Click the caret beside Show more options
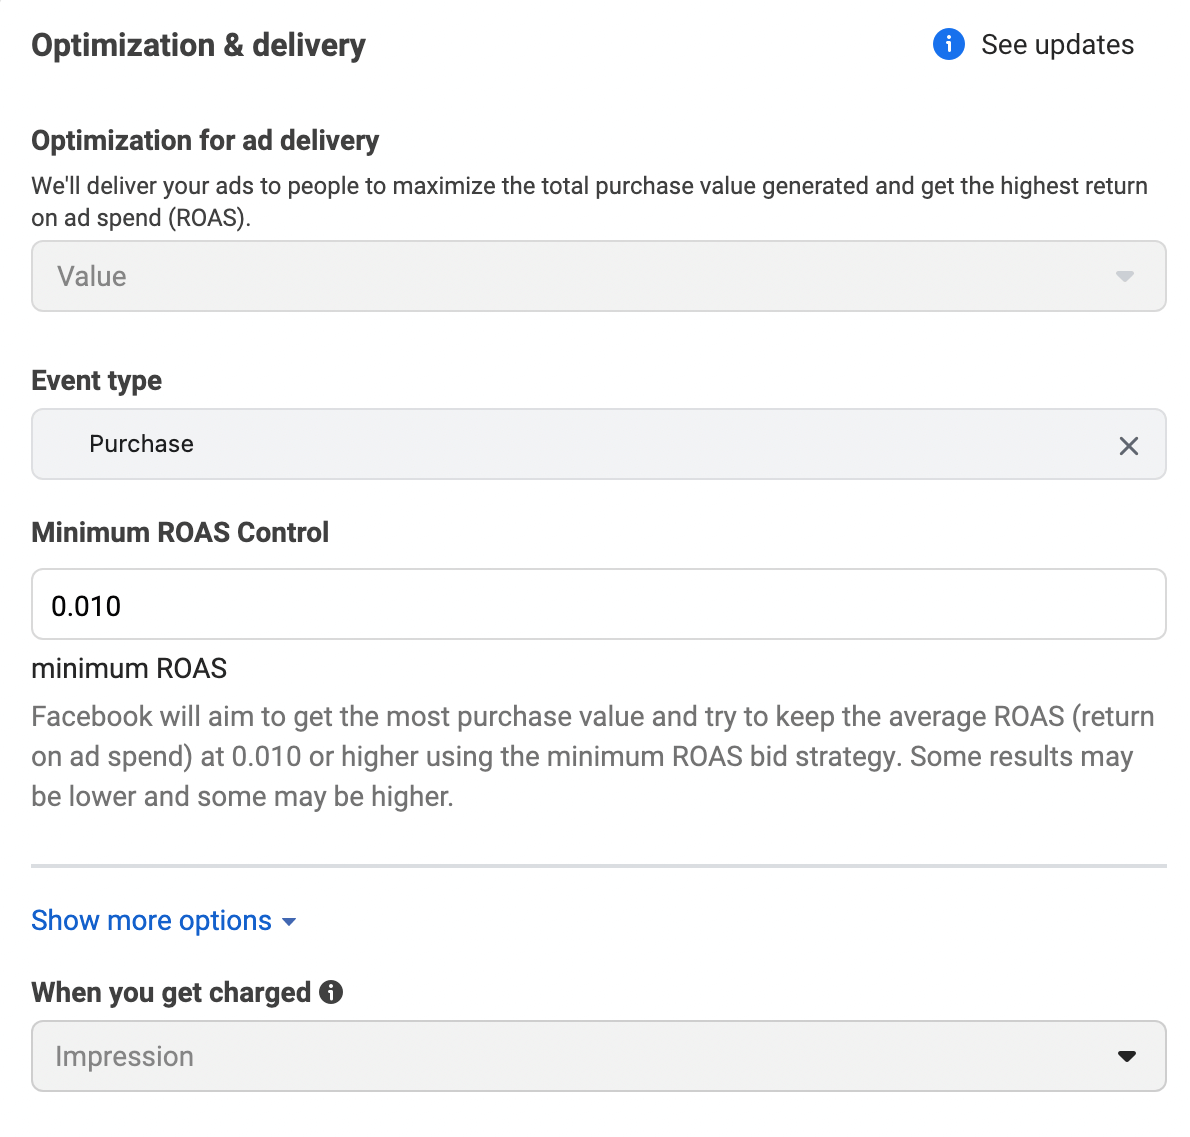The width and height of the screenshot is (1190, 1137). tap(288, 922)
